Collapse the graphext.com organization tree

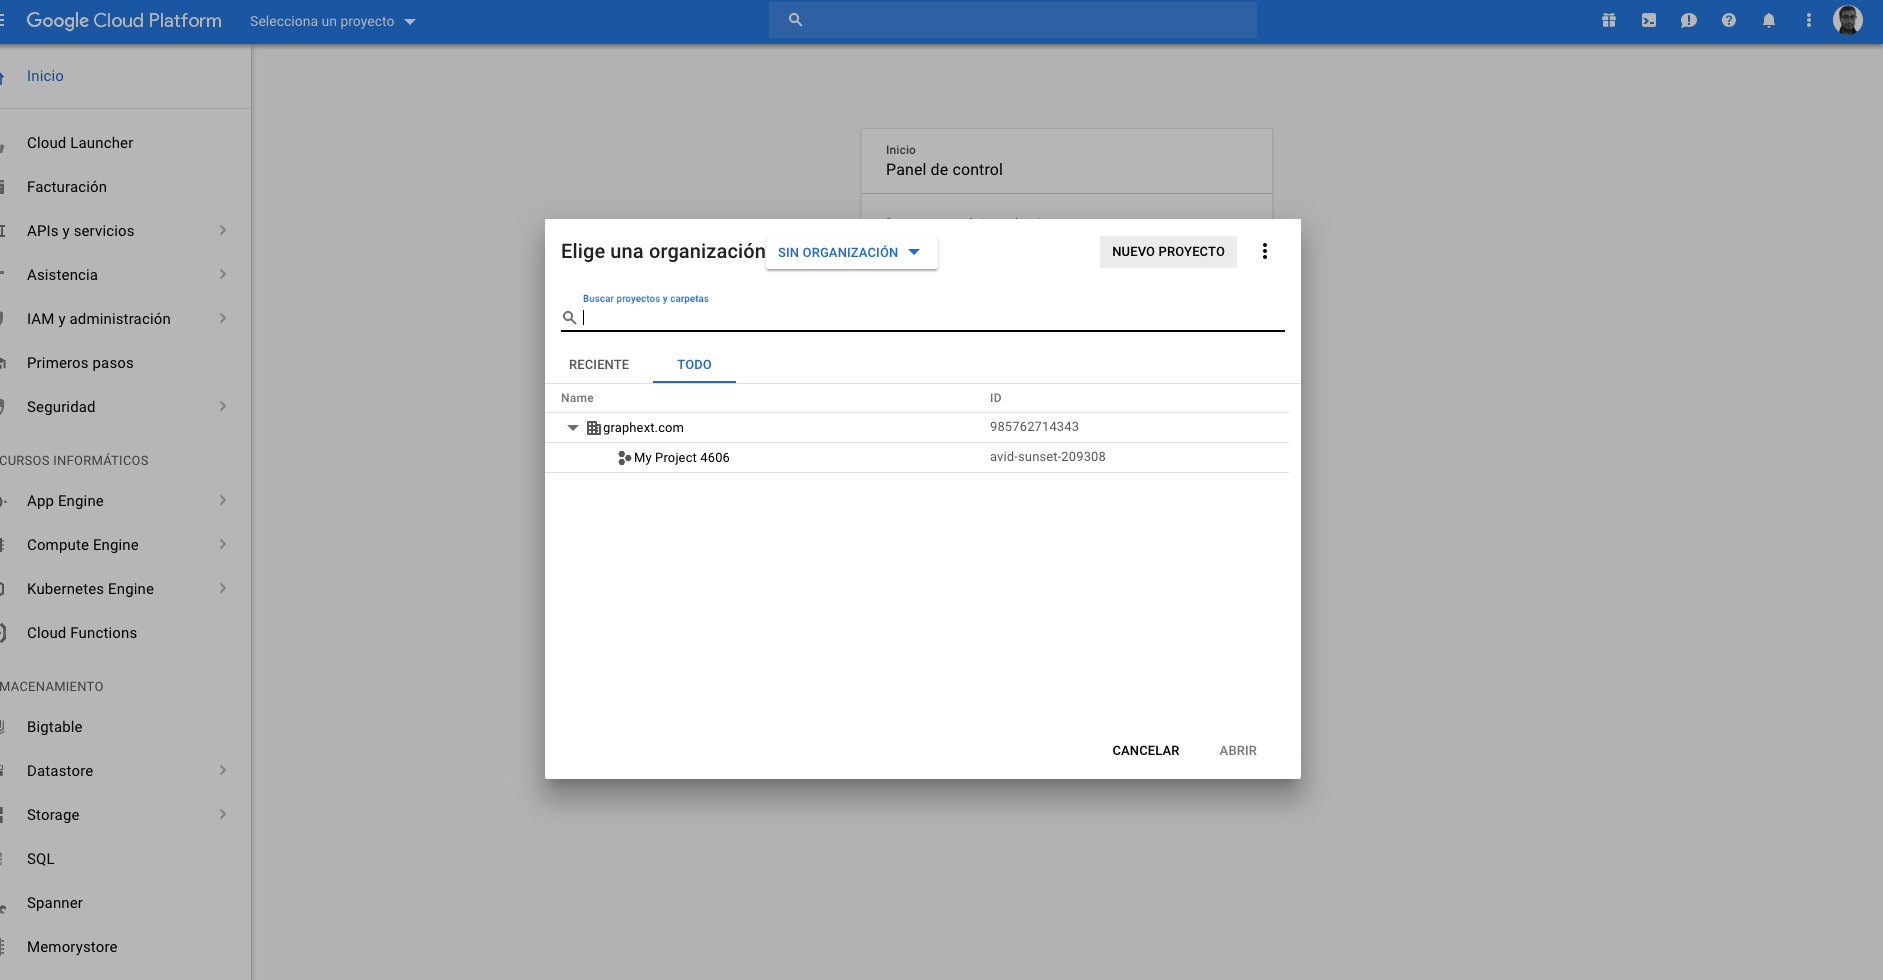[573, 428]
